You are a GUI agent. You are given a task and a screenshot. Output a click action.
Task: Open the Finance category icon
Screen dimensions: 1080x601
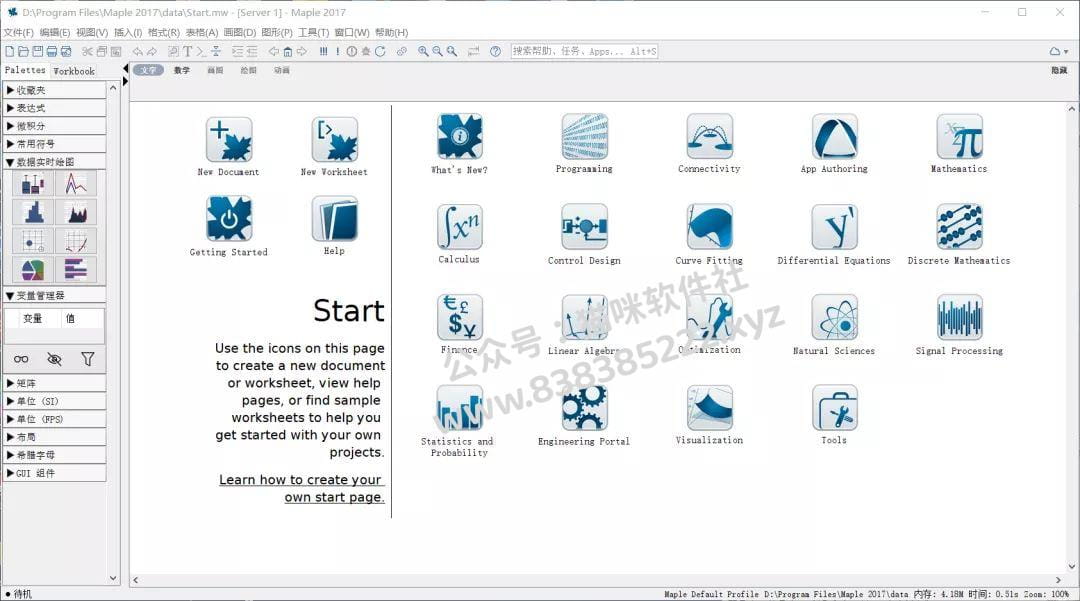point(459,317)
